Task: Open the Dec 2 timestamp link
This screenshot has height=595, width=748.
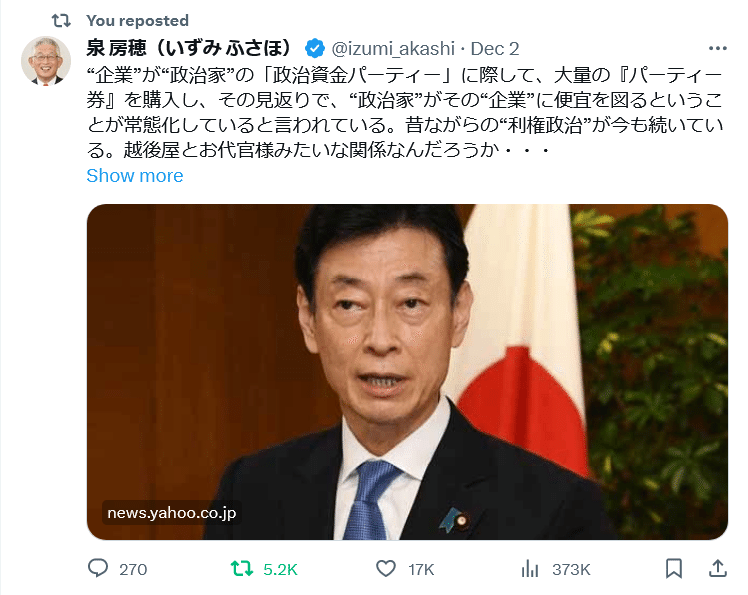Action: pyautogui.click(x=495, y=48)
